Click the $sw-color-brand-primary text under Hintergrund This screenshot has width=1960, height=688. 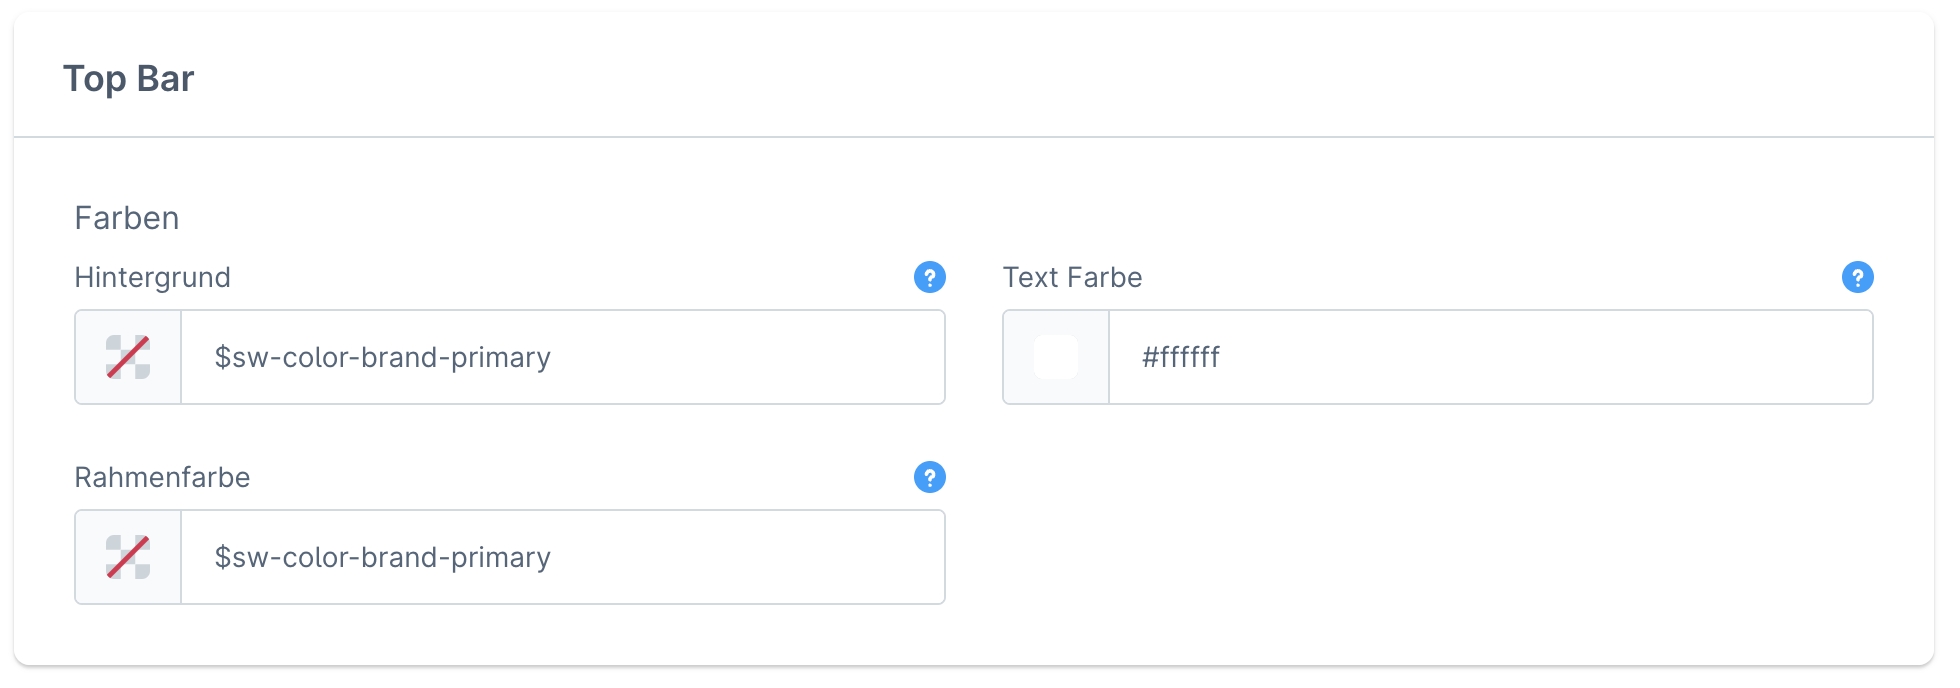click(x=383, y=357)
